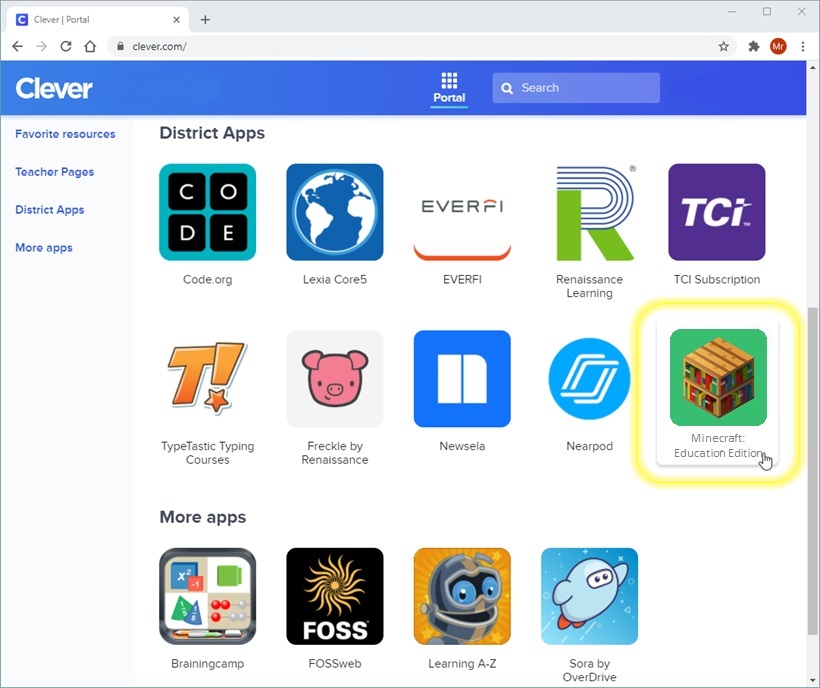Screen dimensions: 820x688
Task: Click the Freckle by Renaissance label
Action: 335,453
